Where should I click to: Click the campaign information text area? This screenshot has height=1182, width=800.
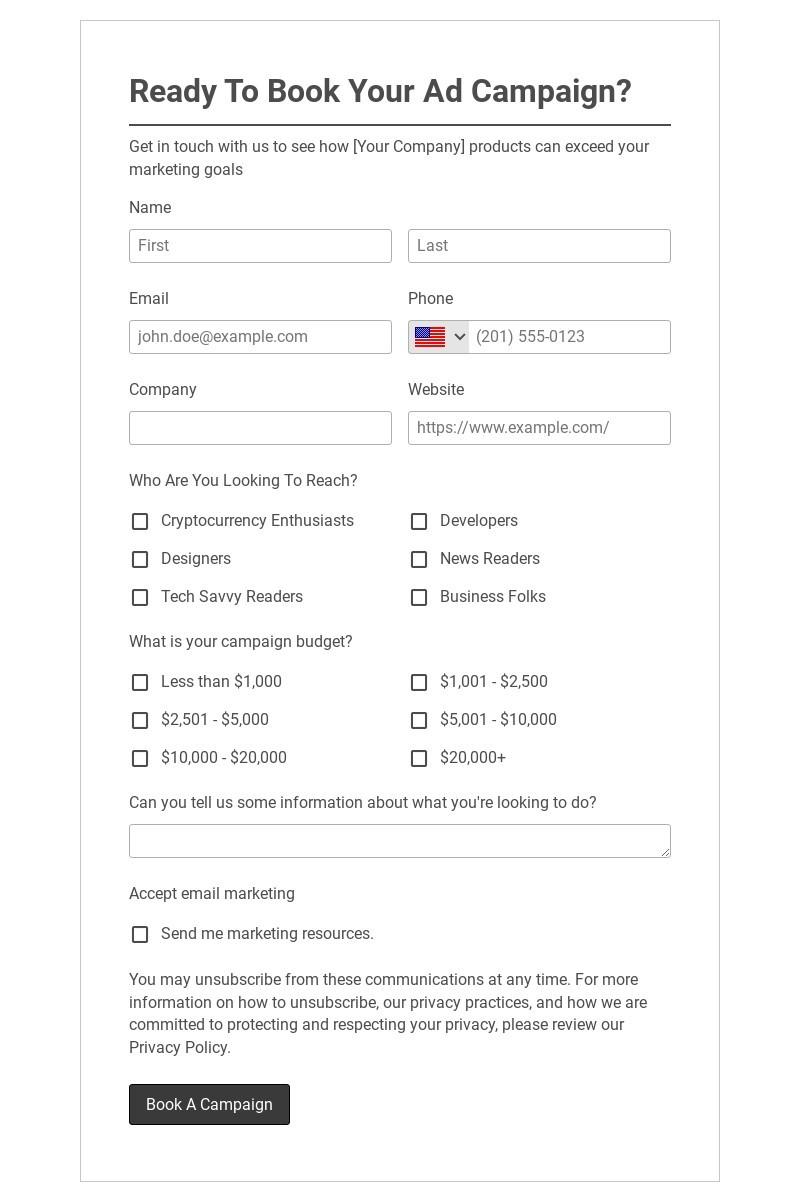(399, 841)
